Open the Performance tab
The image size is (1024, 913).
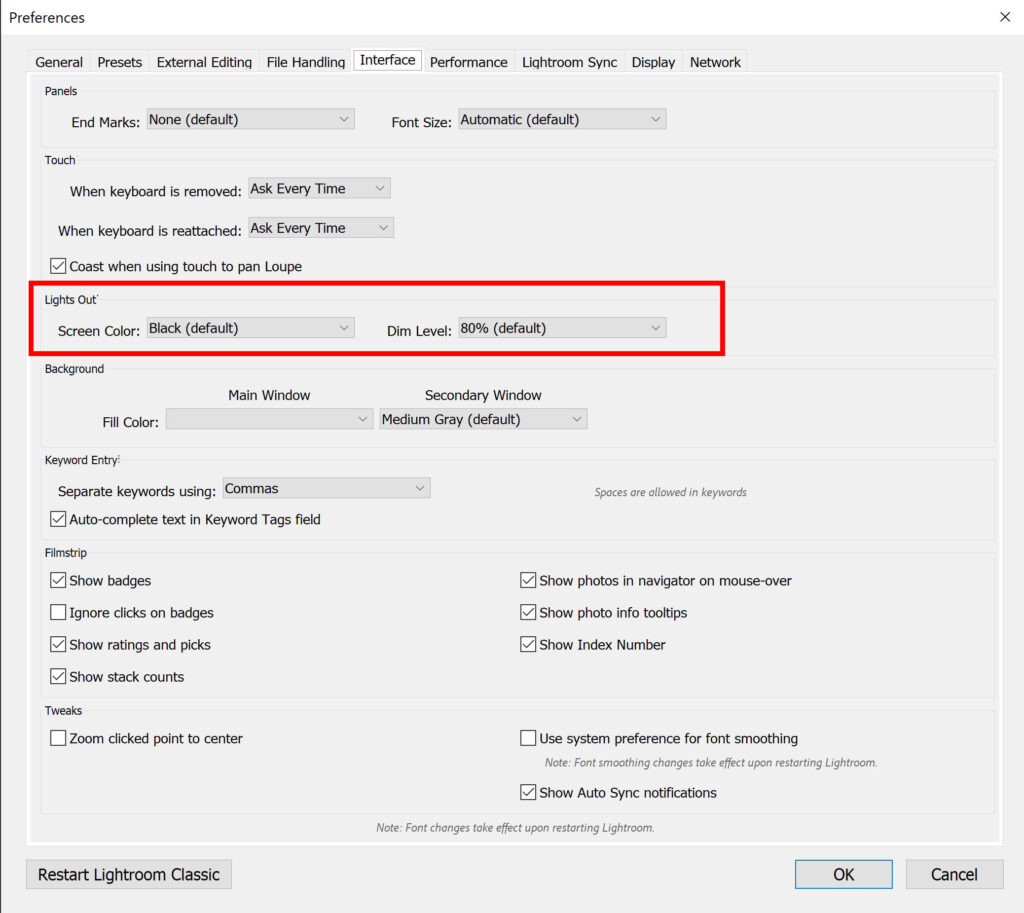468,62
